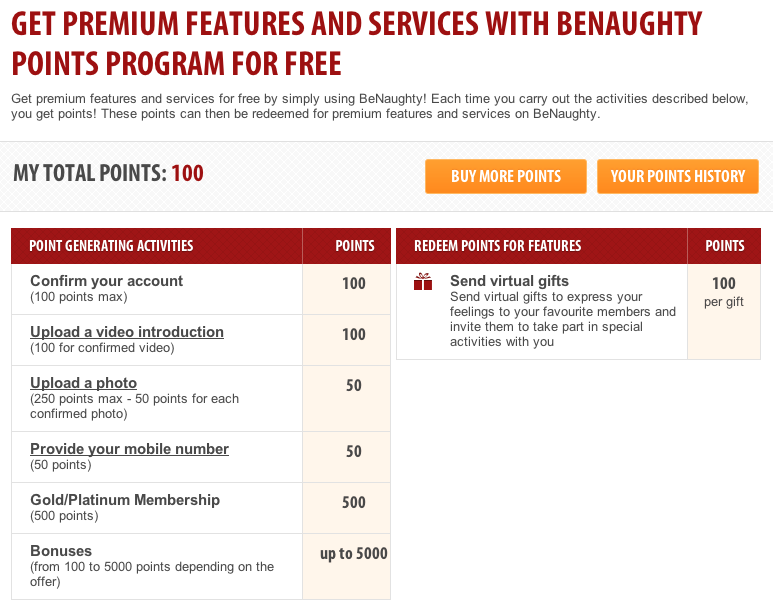Viewport: 773px width, 610px height.
Task: Open the Upload a photo link
Action: pyautogui.click(x=83, y=383)
